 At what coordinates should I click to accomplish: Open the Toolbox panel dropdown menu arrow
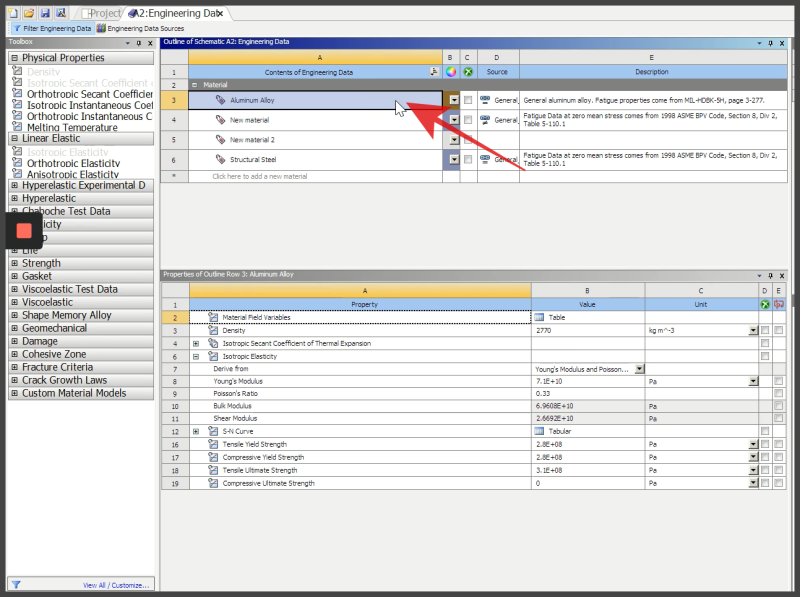(x=128, y=43)
